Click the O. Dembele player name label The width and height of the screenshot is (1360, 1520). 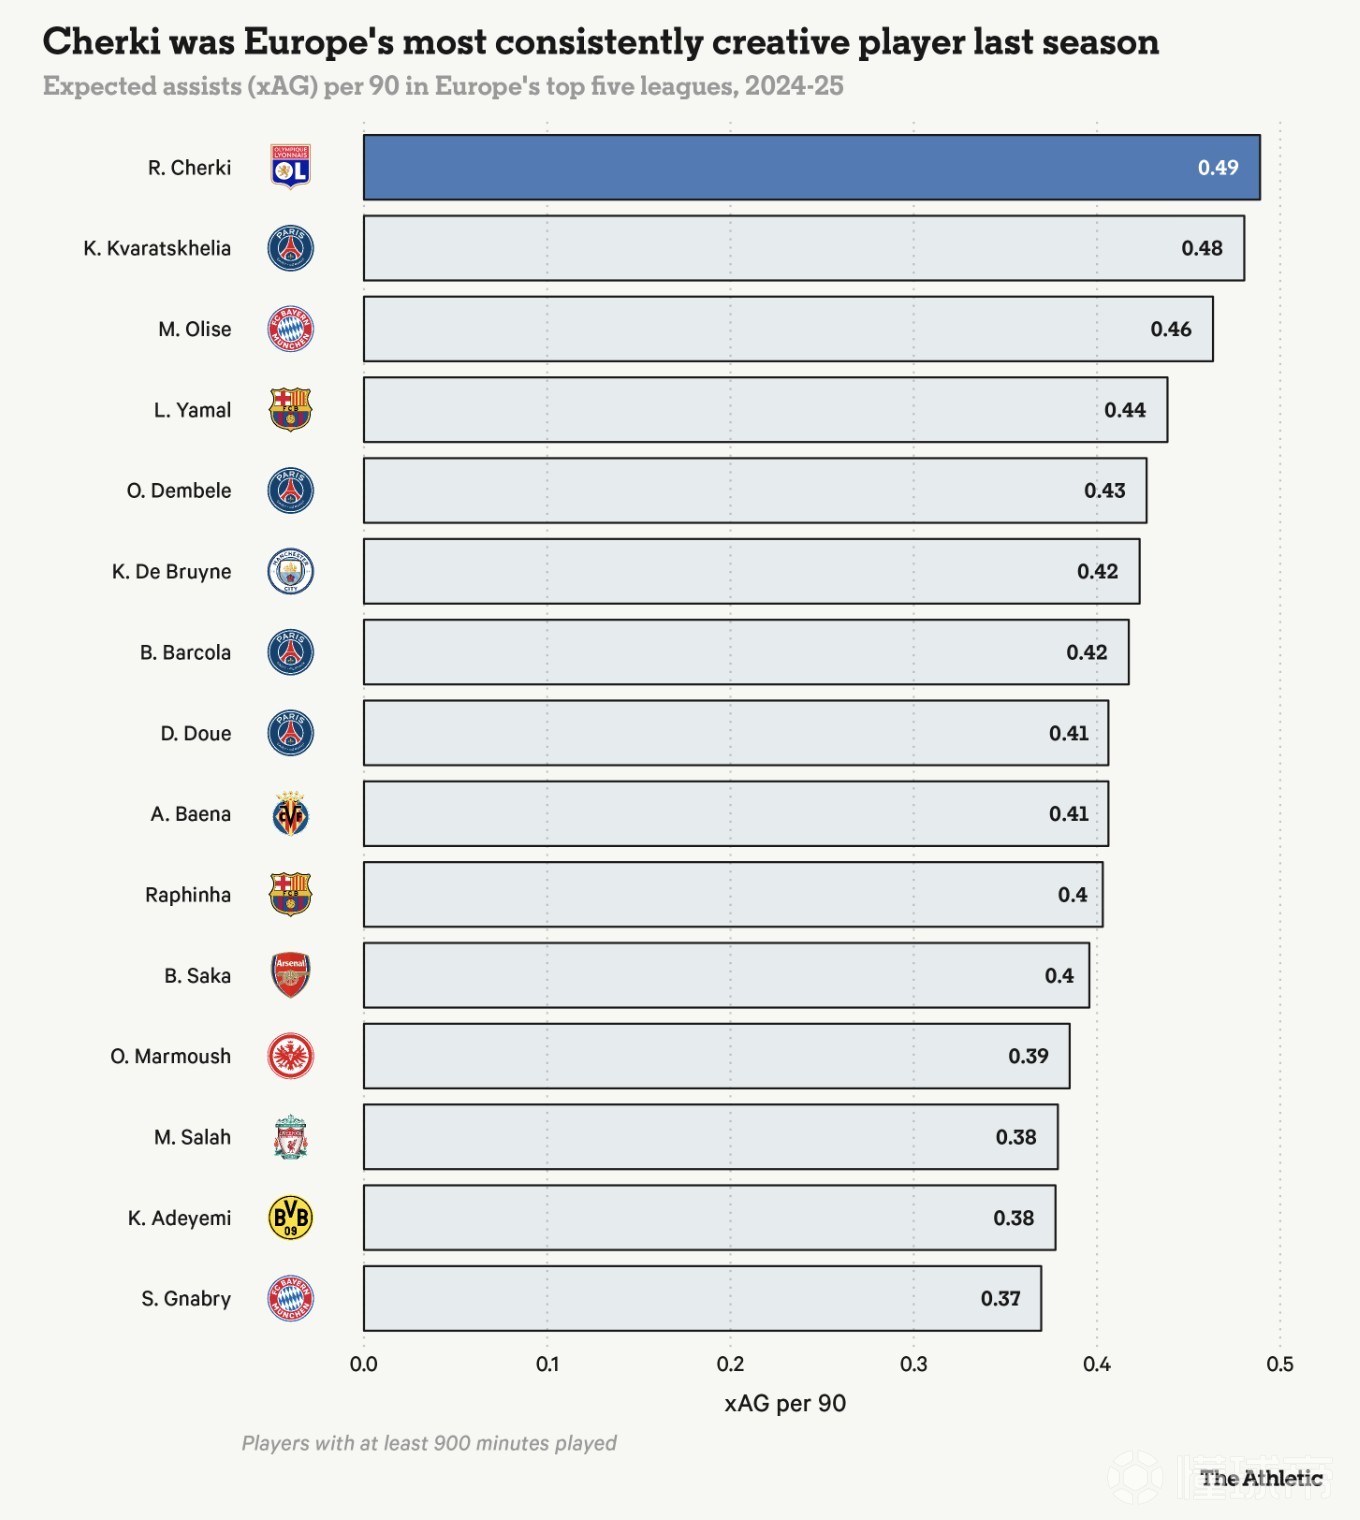(x=179, y=491)
